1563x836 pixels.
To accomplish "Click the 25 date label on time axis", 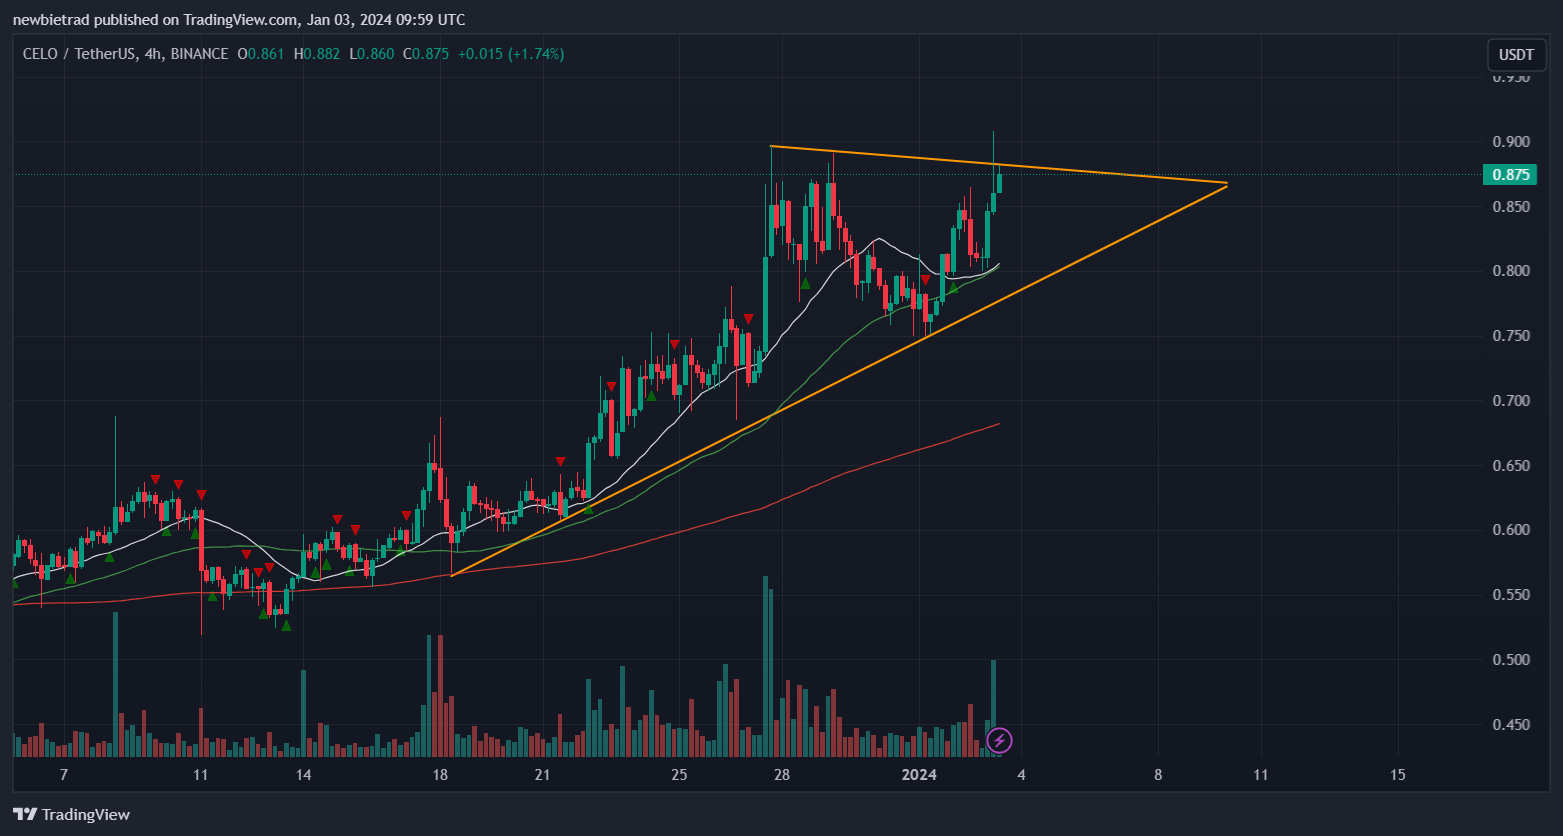I will (679, 775).
